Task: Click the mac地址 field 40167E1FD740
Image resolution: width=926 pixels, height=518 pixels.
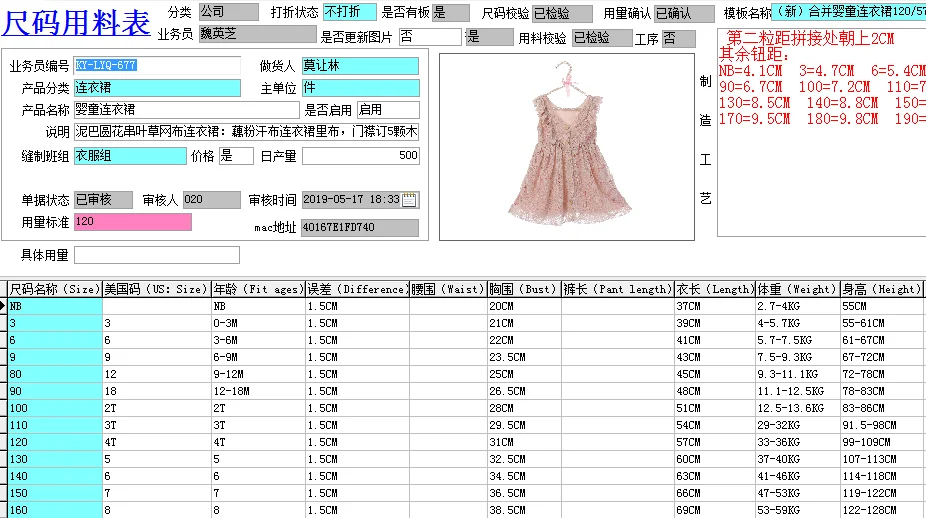Action: (x=360, y=227)
